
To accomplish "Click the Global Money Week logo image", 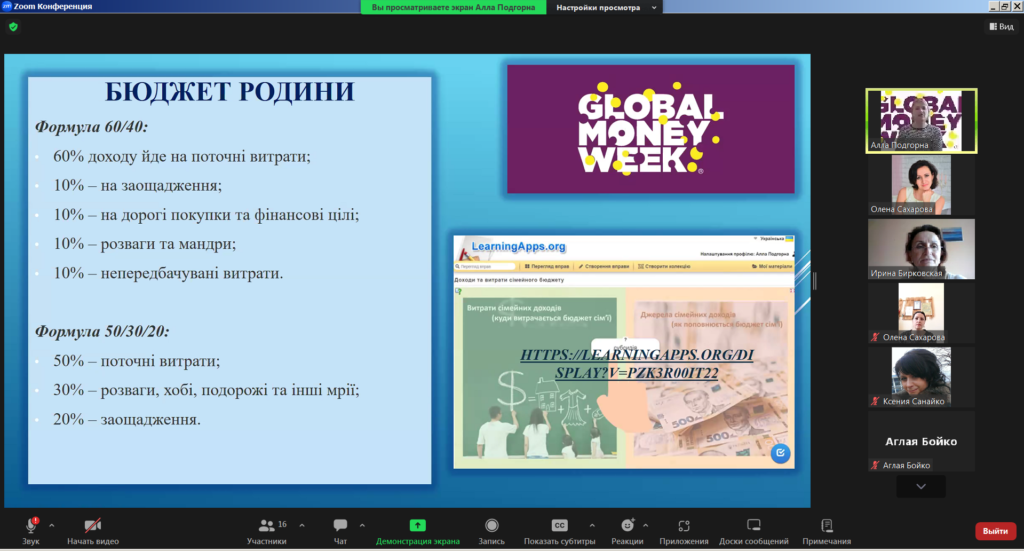I will pos(651,129).
